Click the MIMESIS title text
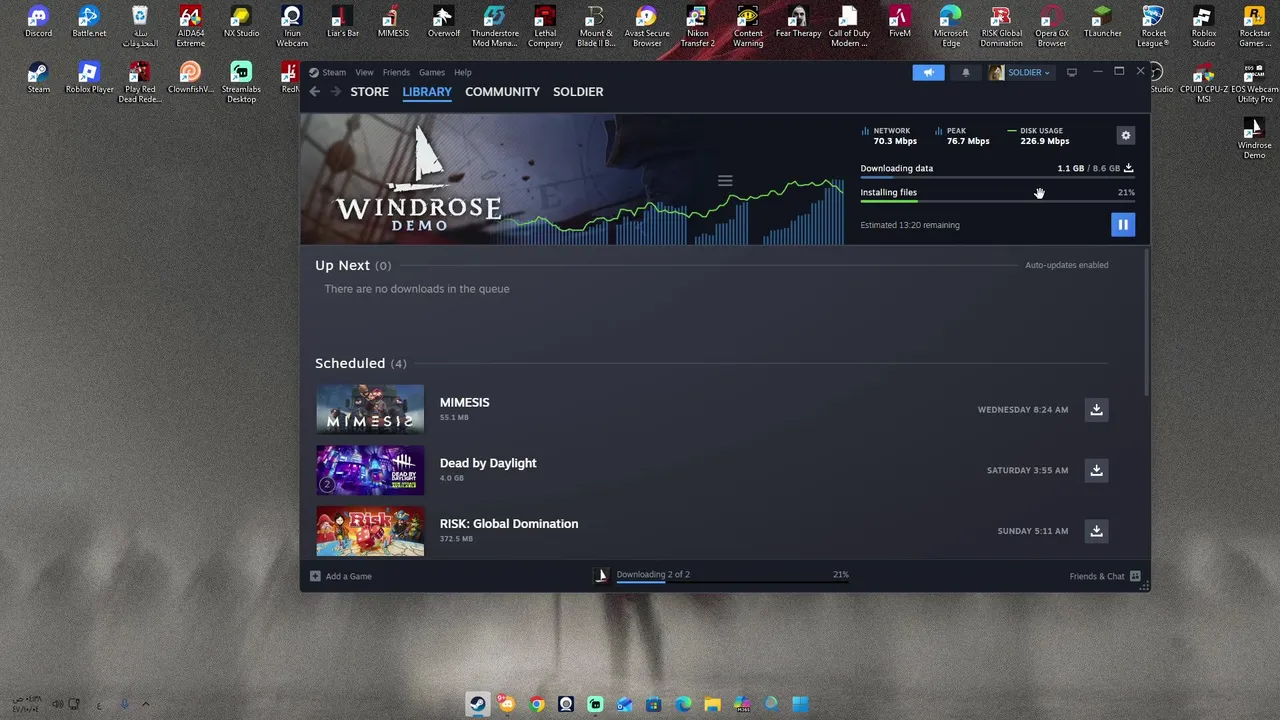 tap(464, 402)
